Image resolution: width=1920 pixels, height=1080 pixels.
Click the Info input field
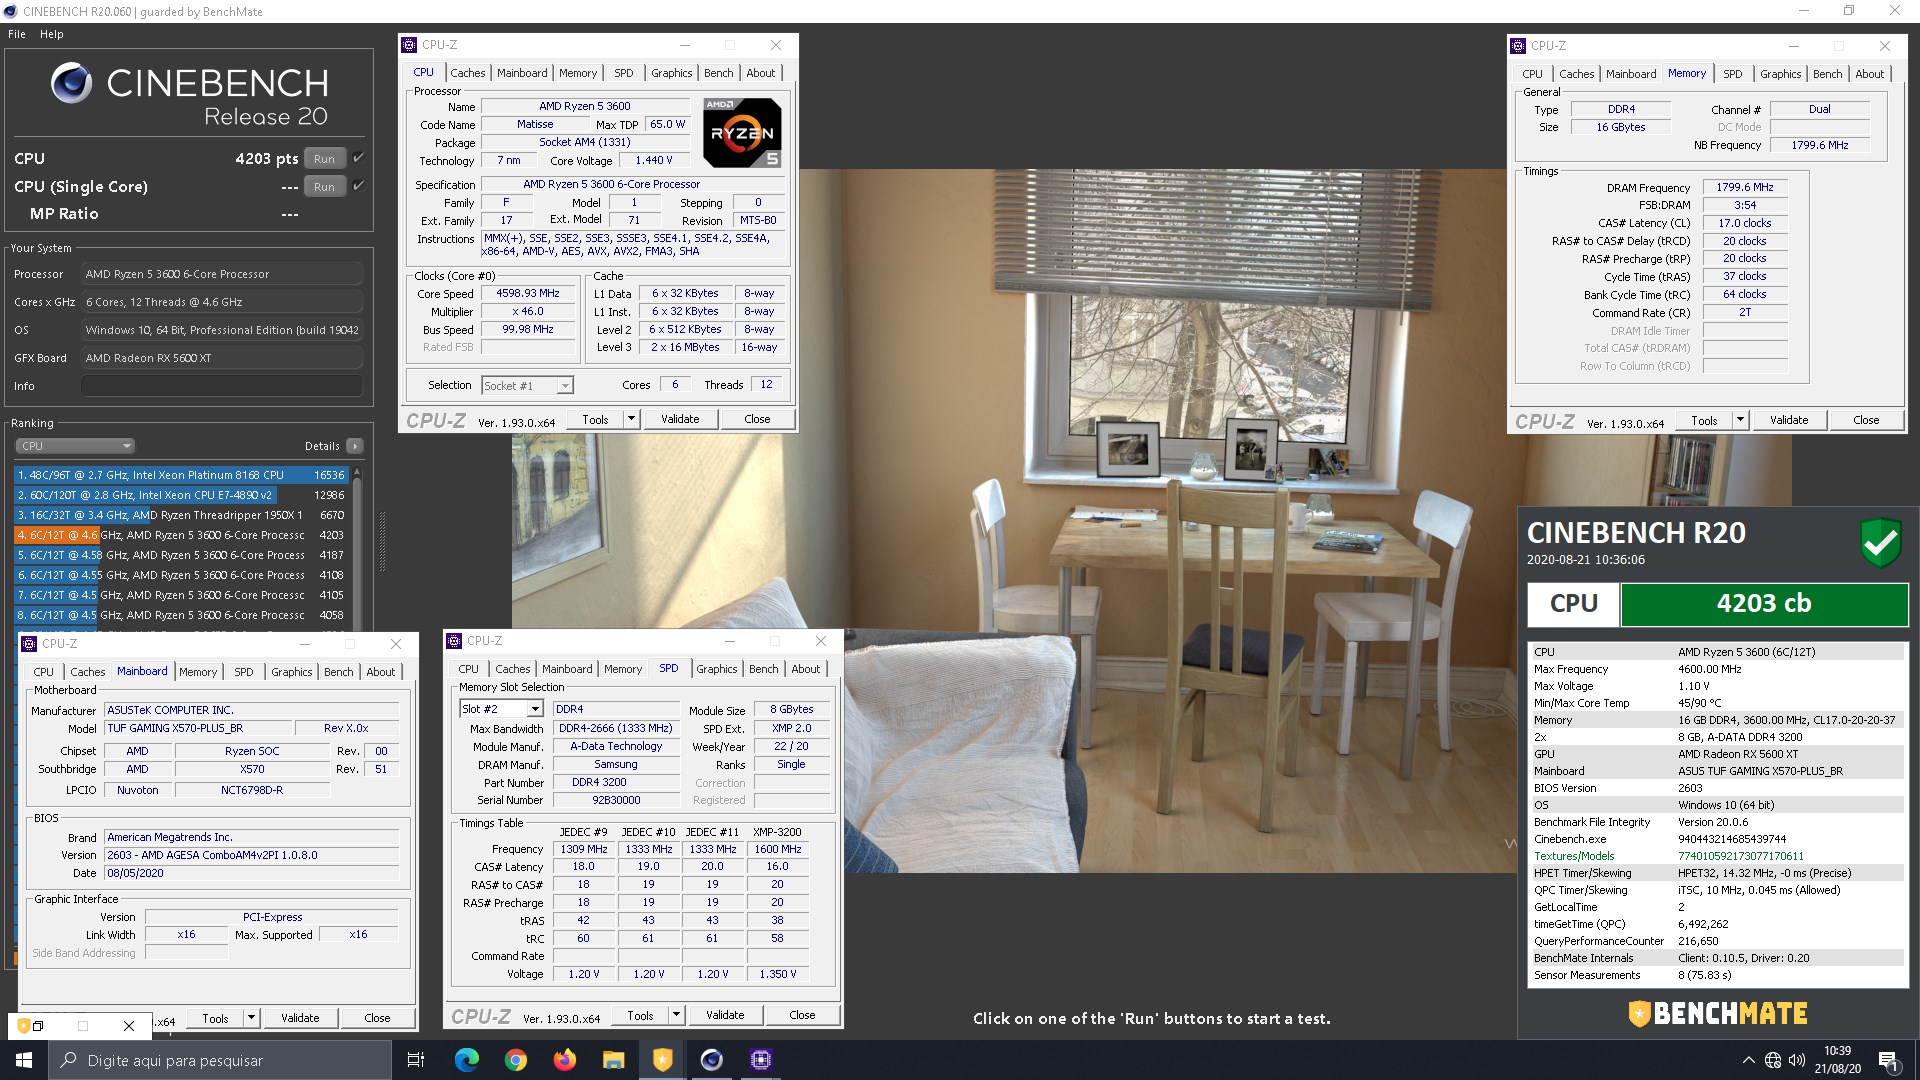click(x=221, y=386)
